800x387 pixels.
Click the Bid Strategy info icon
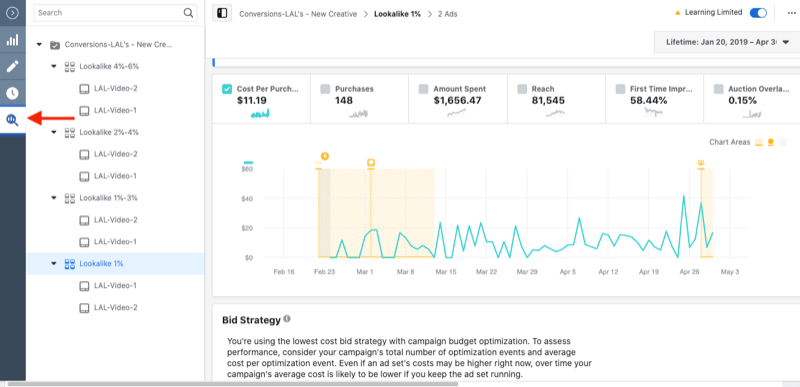287,319
